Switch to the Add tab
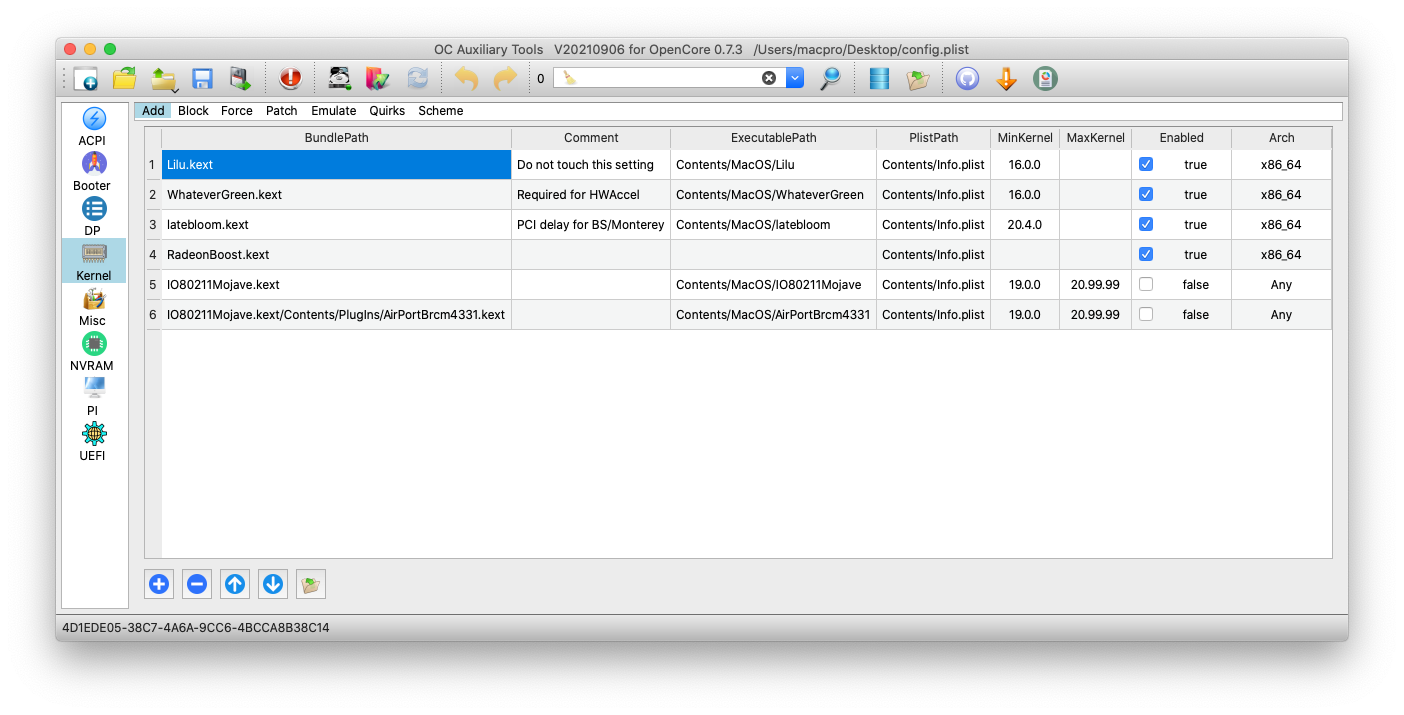 tap(153, 111)
